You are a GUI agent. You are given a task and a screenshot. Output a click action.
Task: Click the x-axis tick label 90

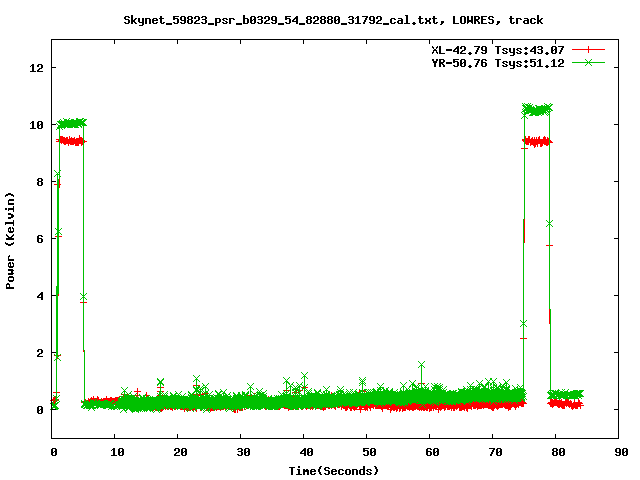tap(621, 452)
